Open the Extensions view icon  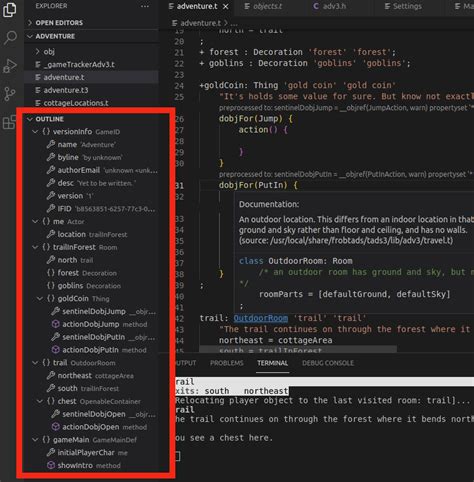tap(9, 122)
